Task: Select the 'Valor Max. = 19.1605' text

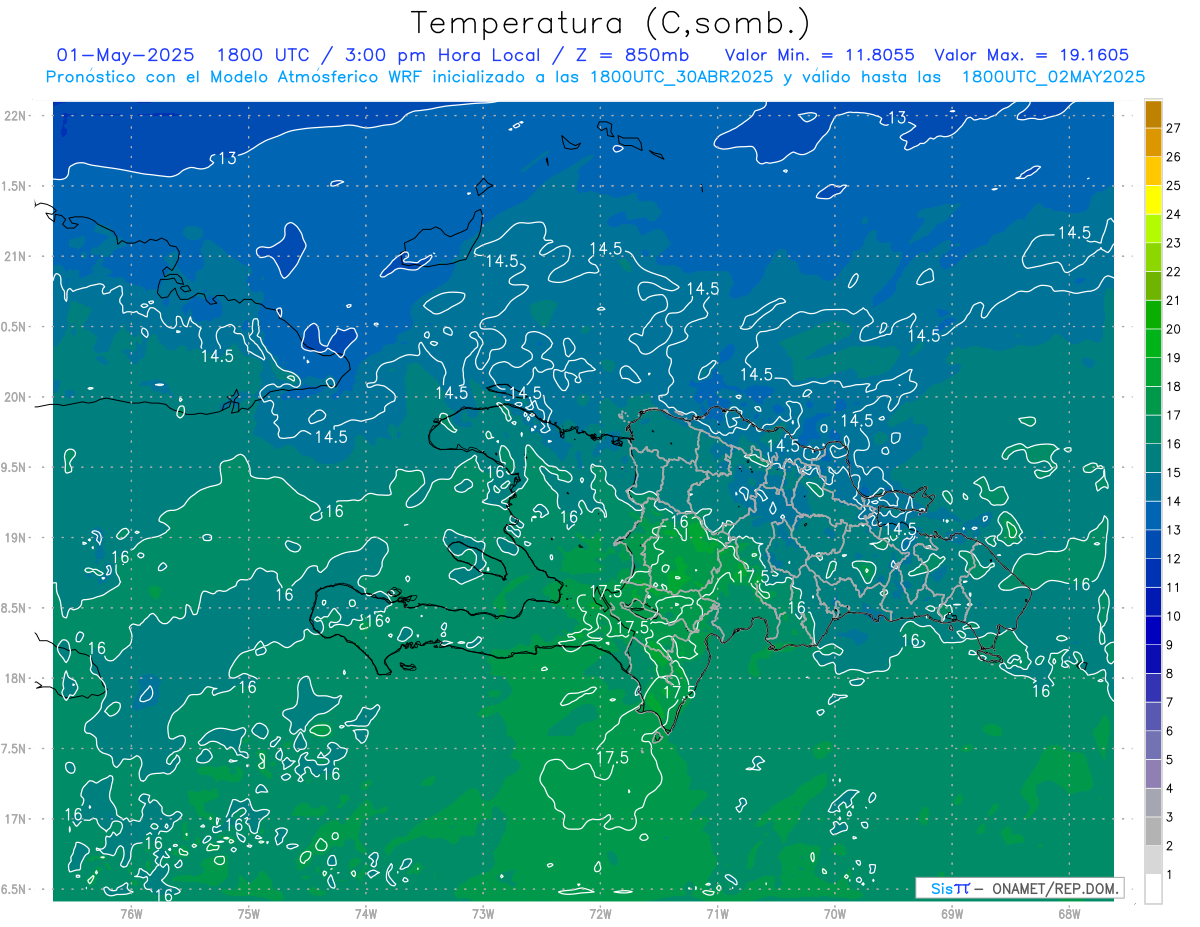Action: point(1032,54)
